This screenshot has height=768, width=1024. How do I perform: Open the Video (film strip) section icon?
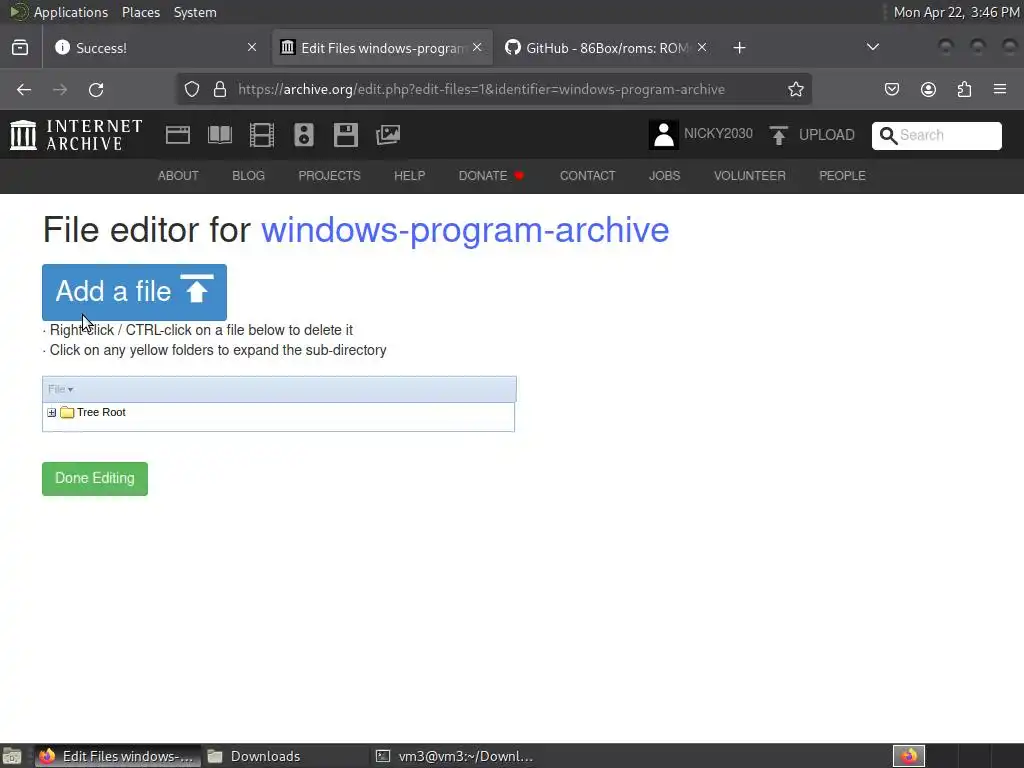point(262,135)
